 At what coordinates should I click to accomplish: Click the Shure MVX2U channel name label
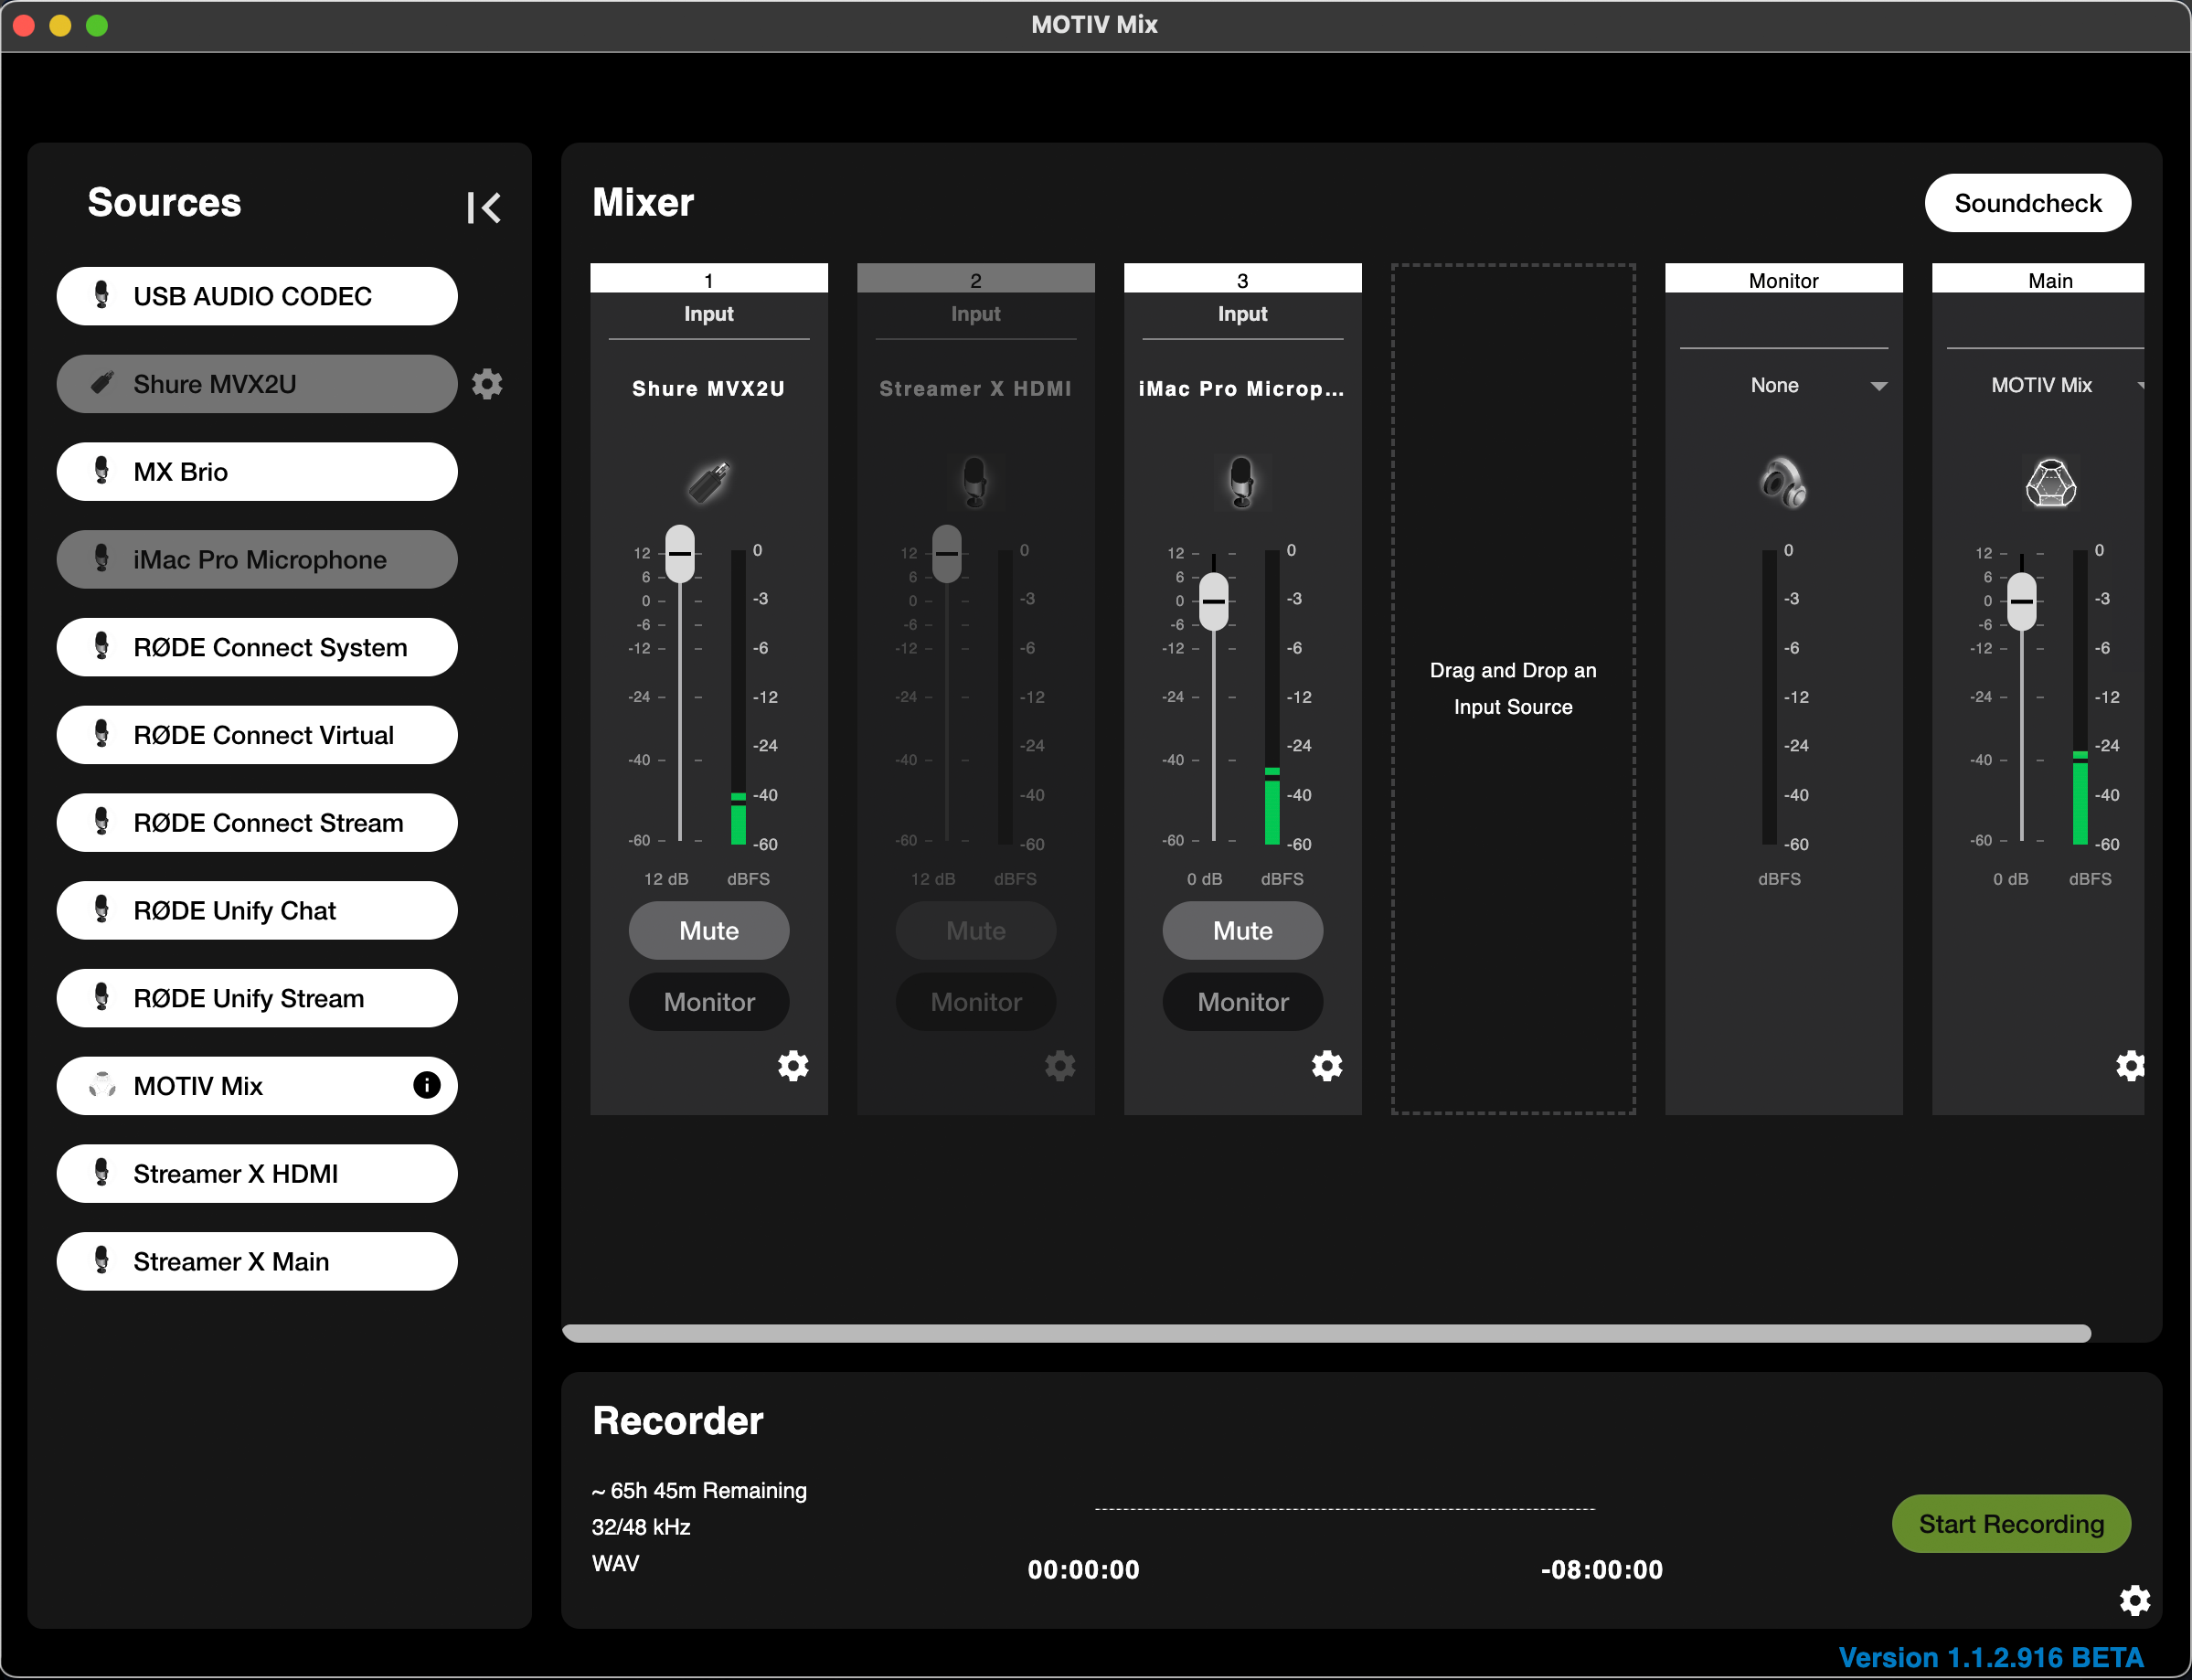[708, 388]
